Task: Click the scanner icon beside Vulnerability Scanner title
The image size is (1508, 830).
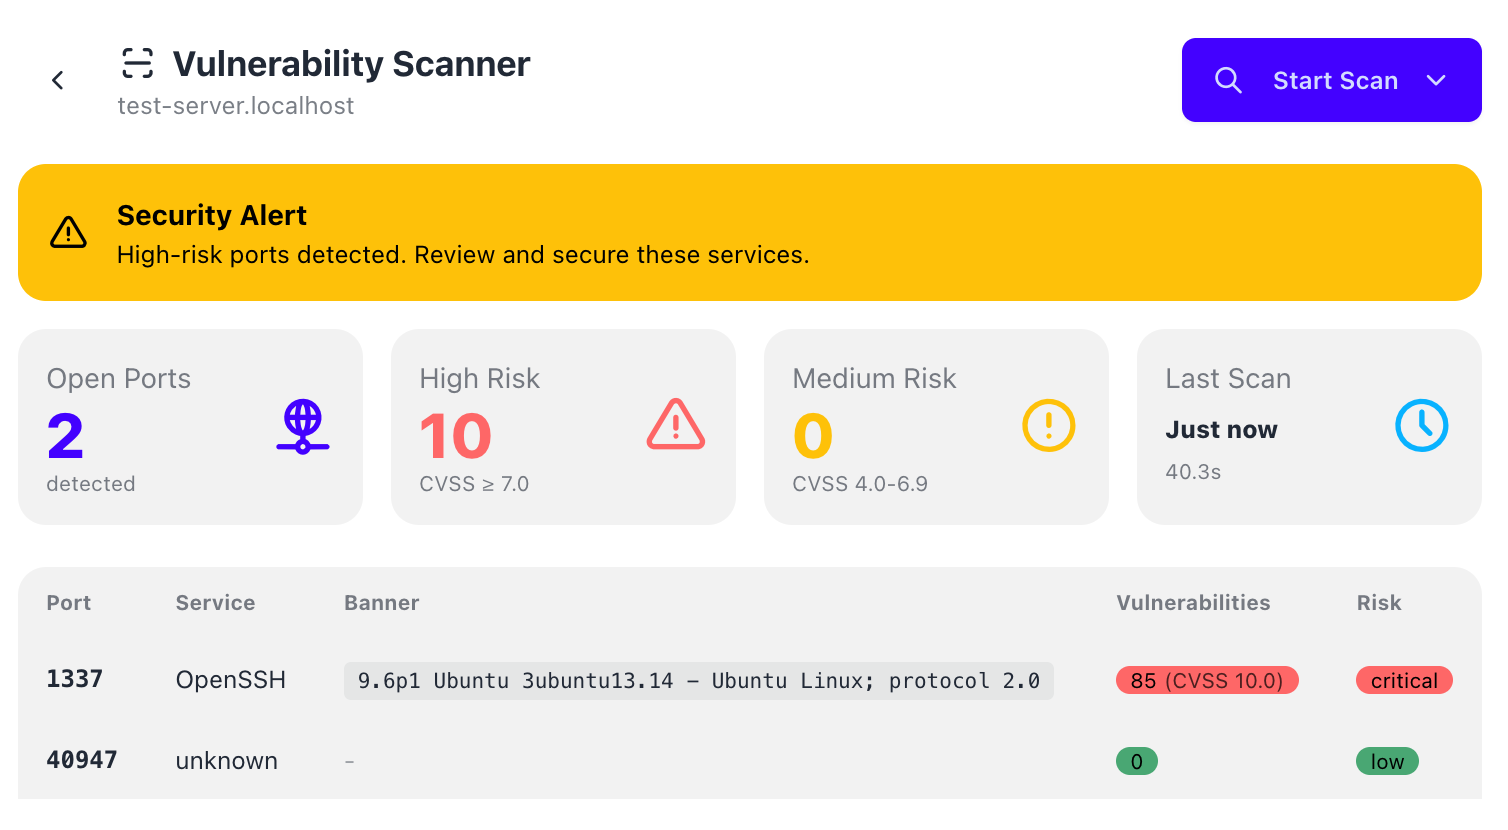Action: pos(138,63)
